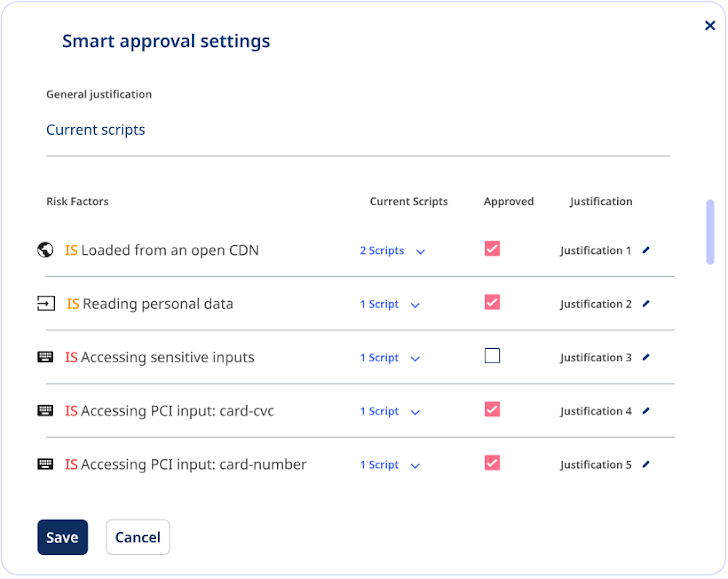Click the globe icon beside Loaded from an open CDN

click(45, 250)
